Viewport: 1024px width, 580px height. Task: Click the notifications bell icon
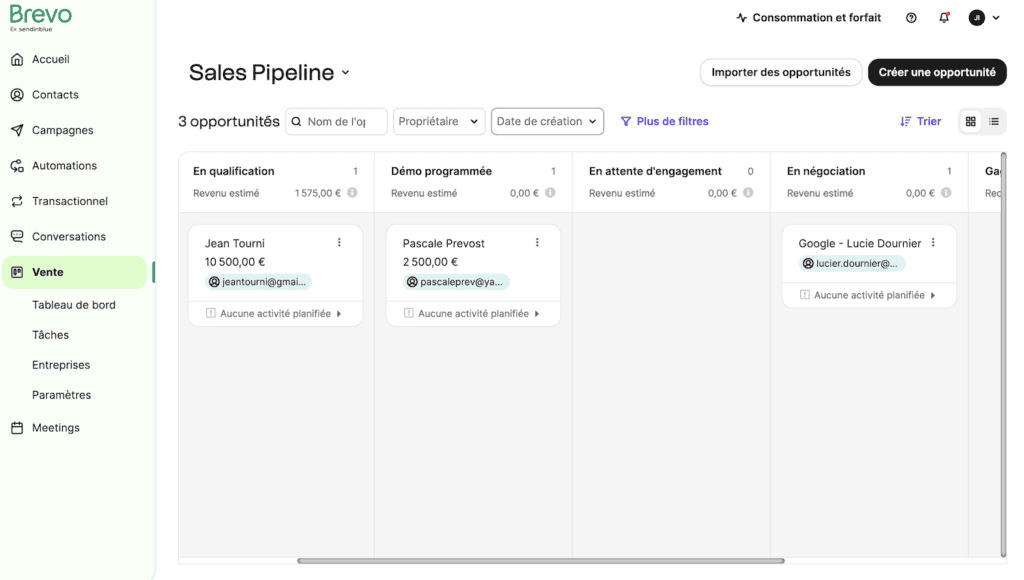tap(944, 18)
